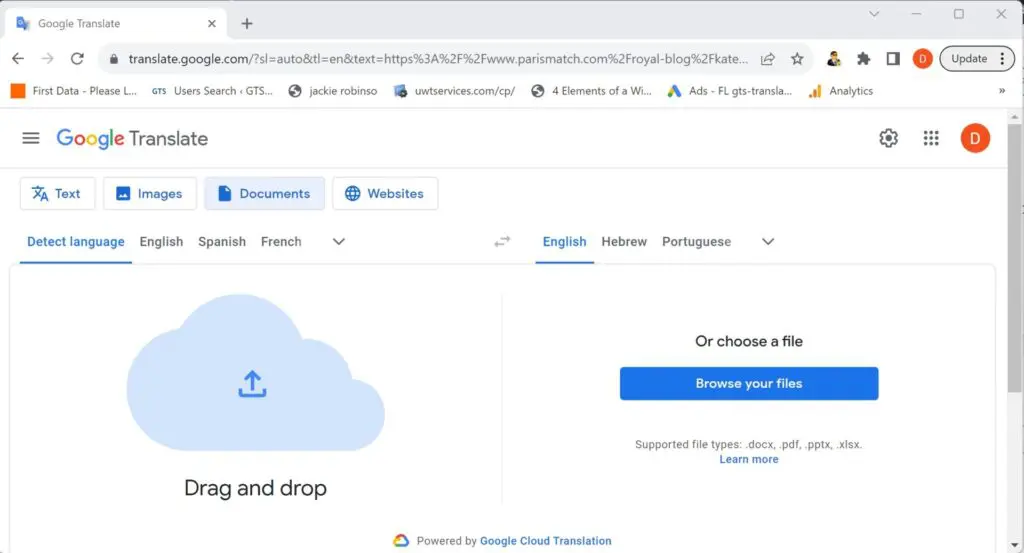Open the Chrome extensions puzzle icon
Screen dimensions: 1024x553
(x=863, y=59)
